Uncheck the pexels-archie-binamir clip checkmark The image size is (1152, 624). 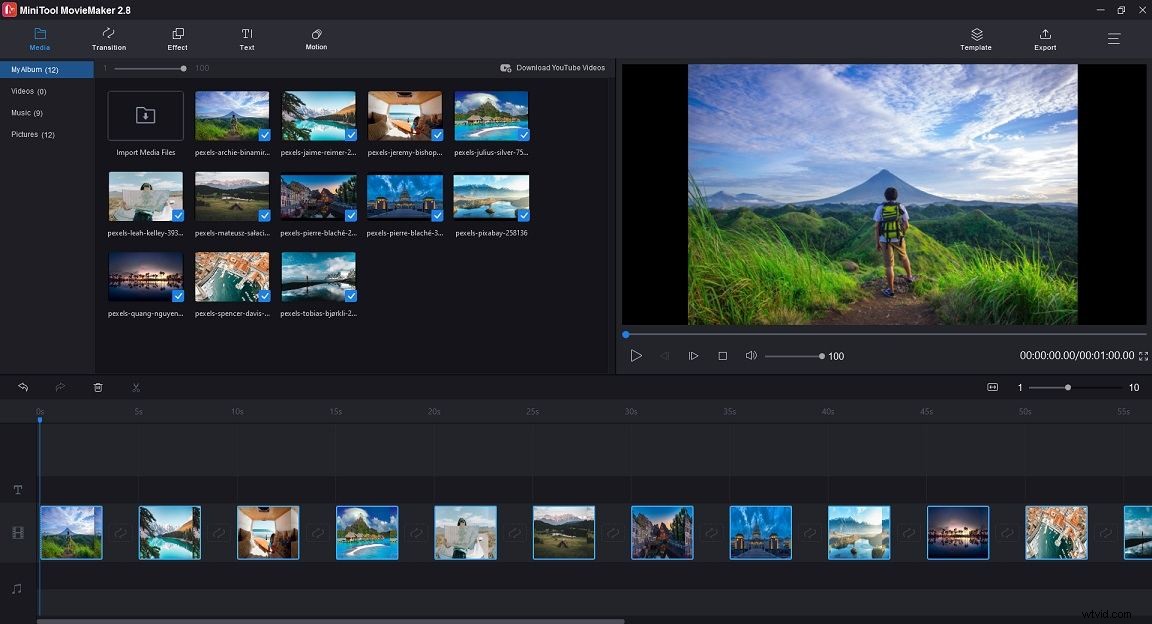point(266,135)
